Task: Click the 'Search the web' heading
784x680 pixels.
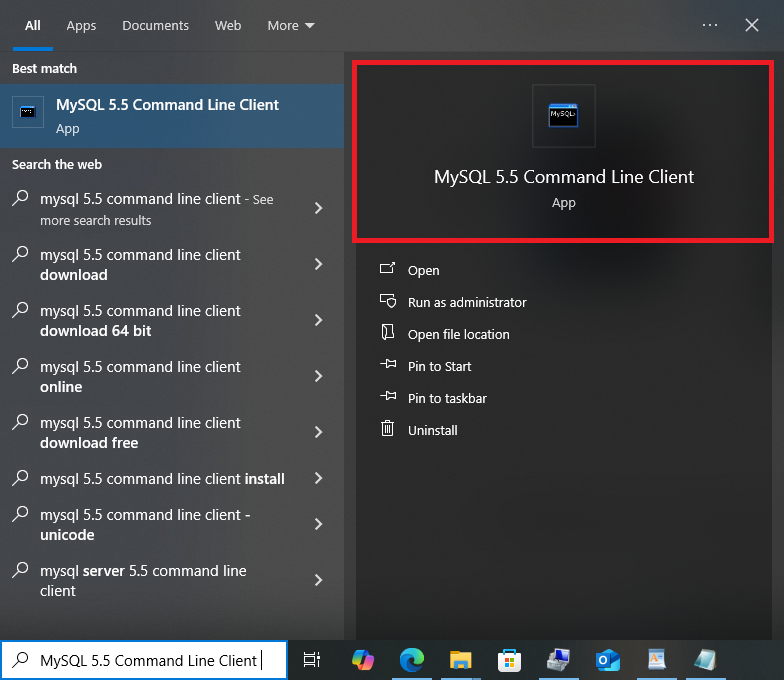Action: point(57,164)
